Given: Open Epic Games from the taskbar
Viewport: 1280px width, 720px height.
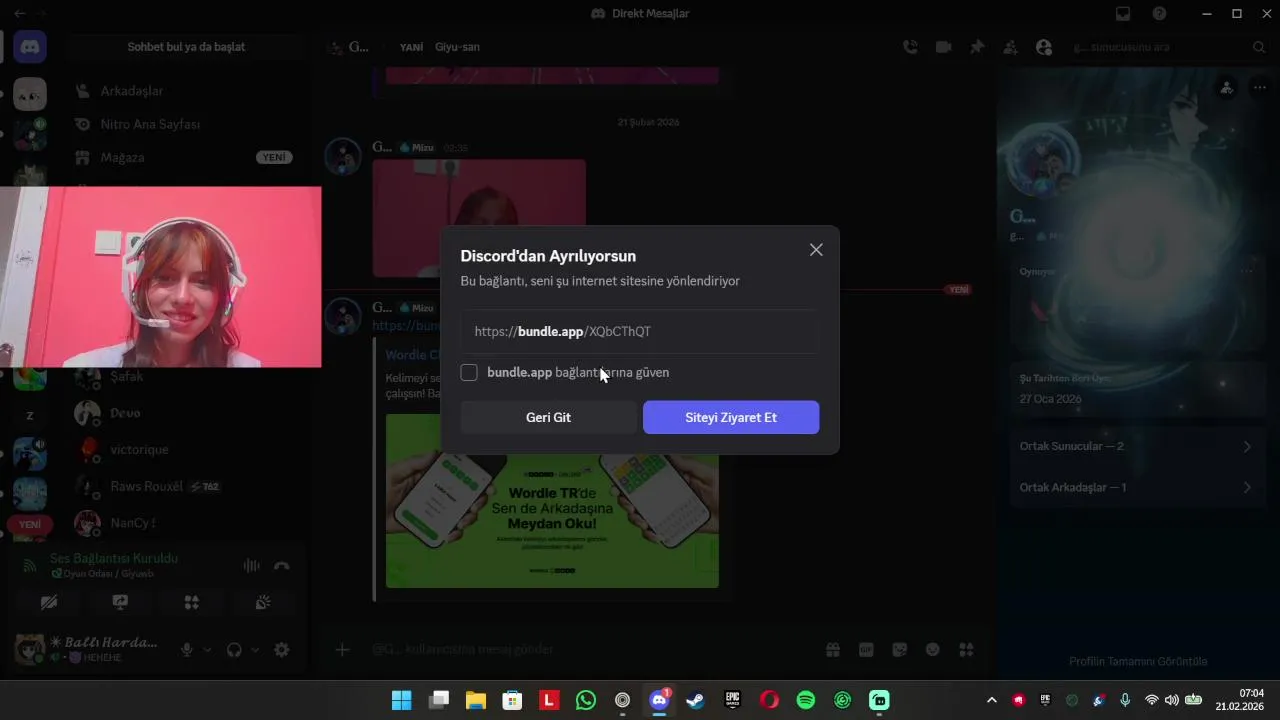Looking at the screenshot, I should [x=732, y=700].
